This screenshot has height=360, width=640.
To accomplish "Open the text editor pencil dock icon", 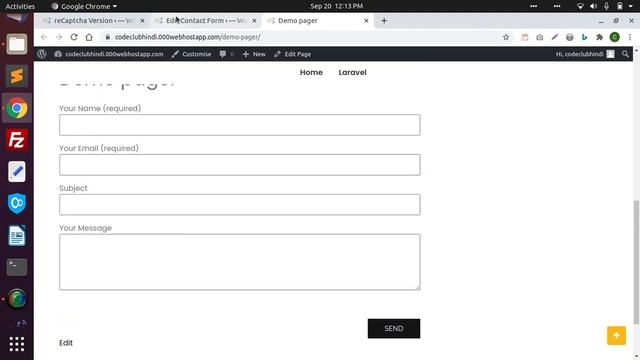I will tap(17, 172).
